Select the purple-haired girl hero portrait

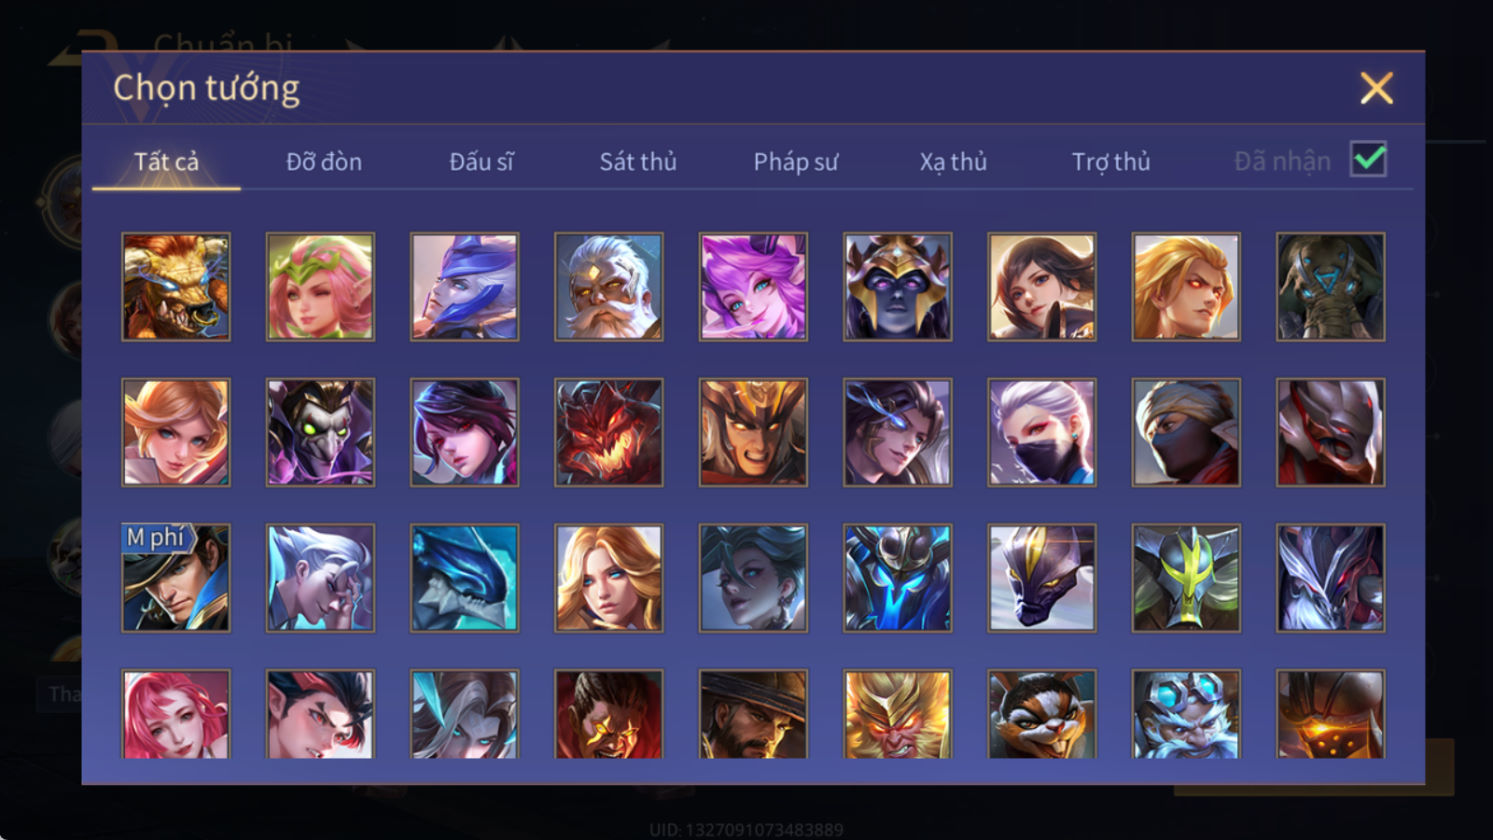click(x=753, y=287)
